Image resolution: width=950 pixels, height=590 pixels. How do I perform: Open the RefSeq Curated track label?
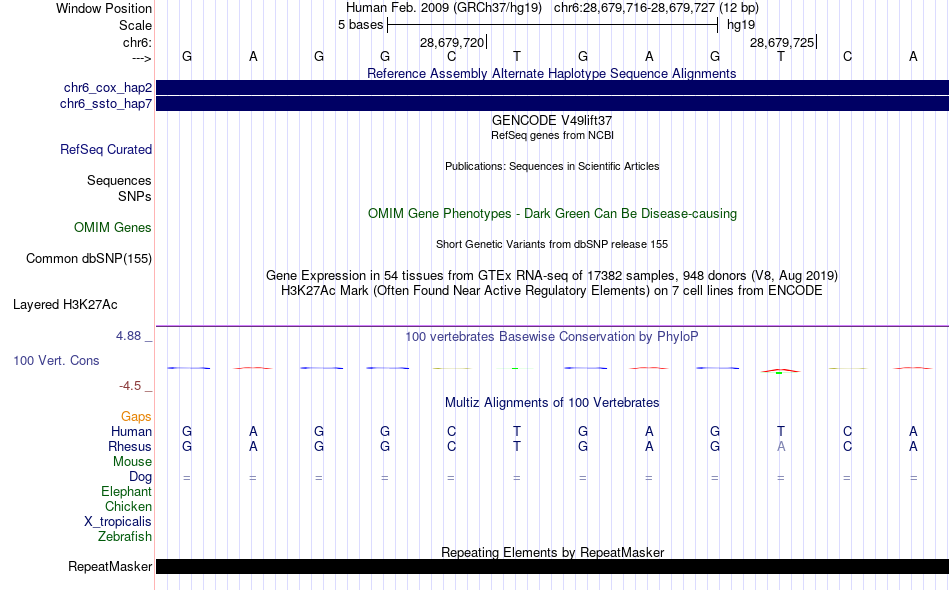click(105, 149)
